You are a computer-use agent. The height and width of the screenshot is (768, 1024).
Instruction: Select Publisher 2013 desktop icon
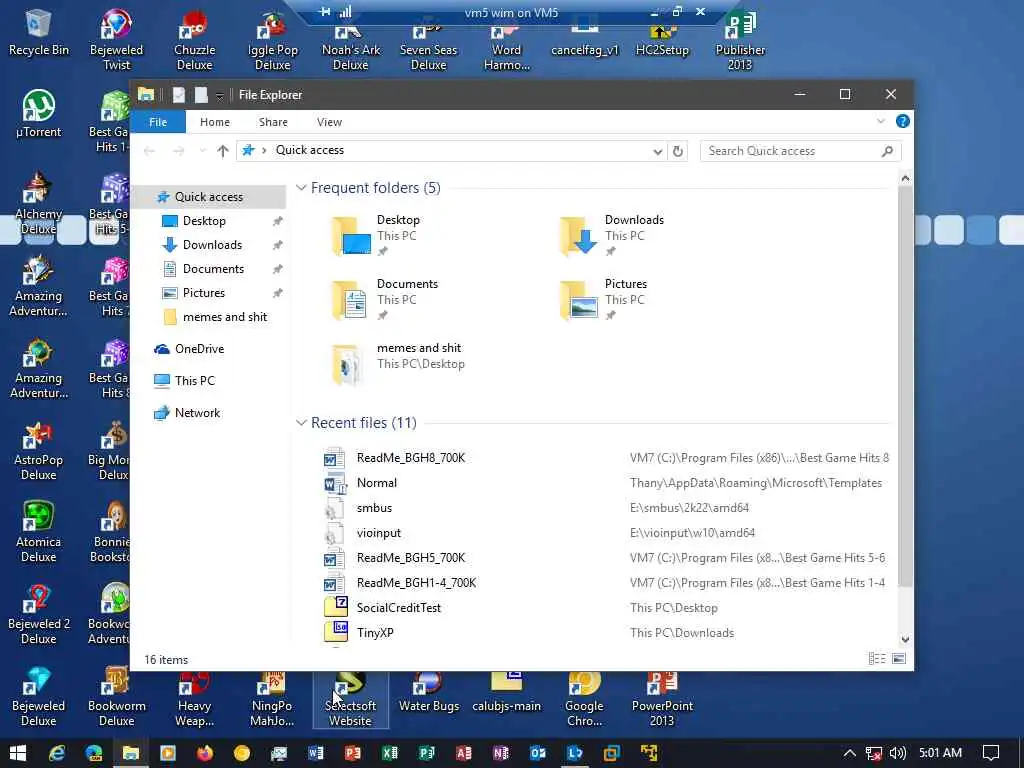click(740, 39)
